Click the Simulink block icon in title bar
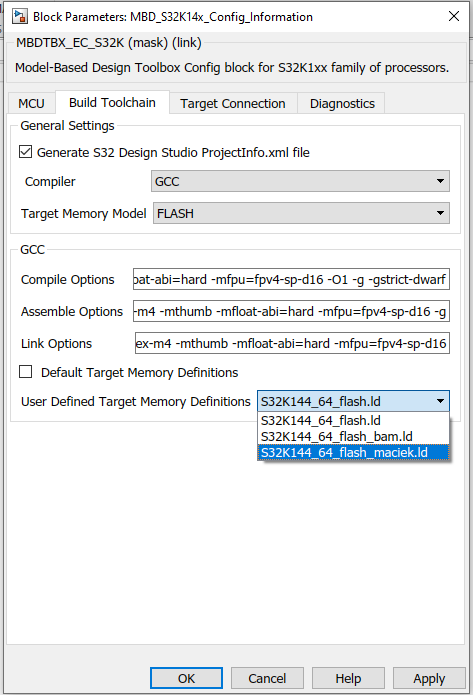Image resolution: width=473 pixels, height=695 pixels. pyautogui.click(x=20, y=16)
